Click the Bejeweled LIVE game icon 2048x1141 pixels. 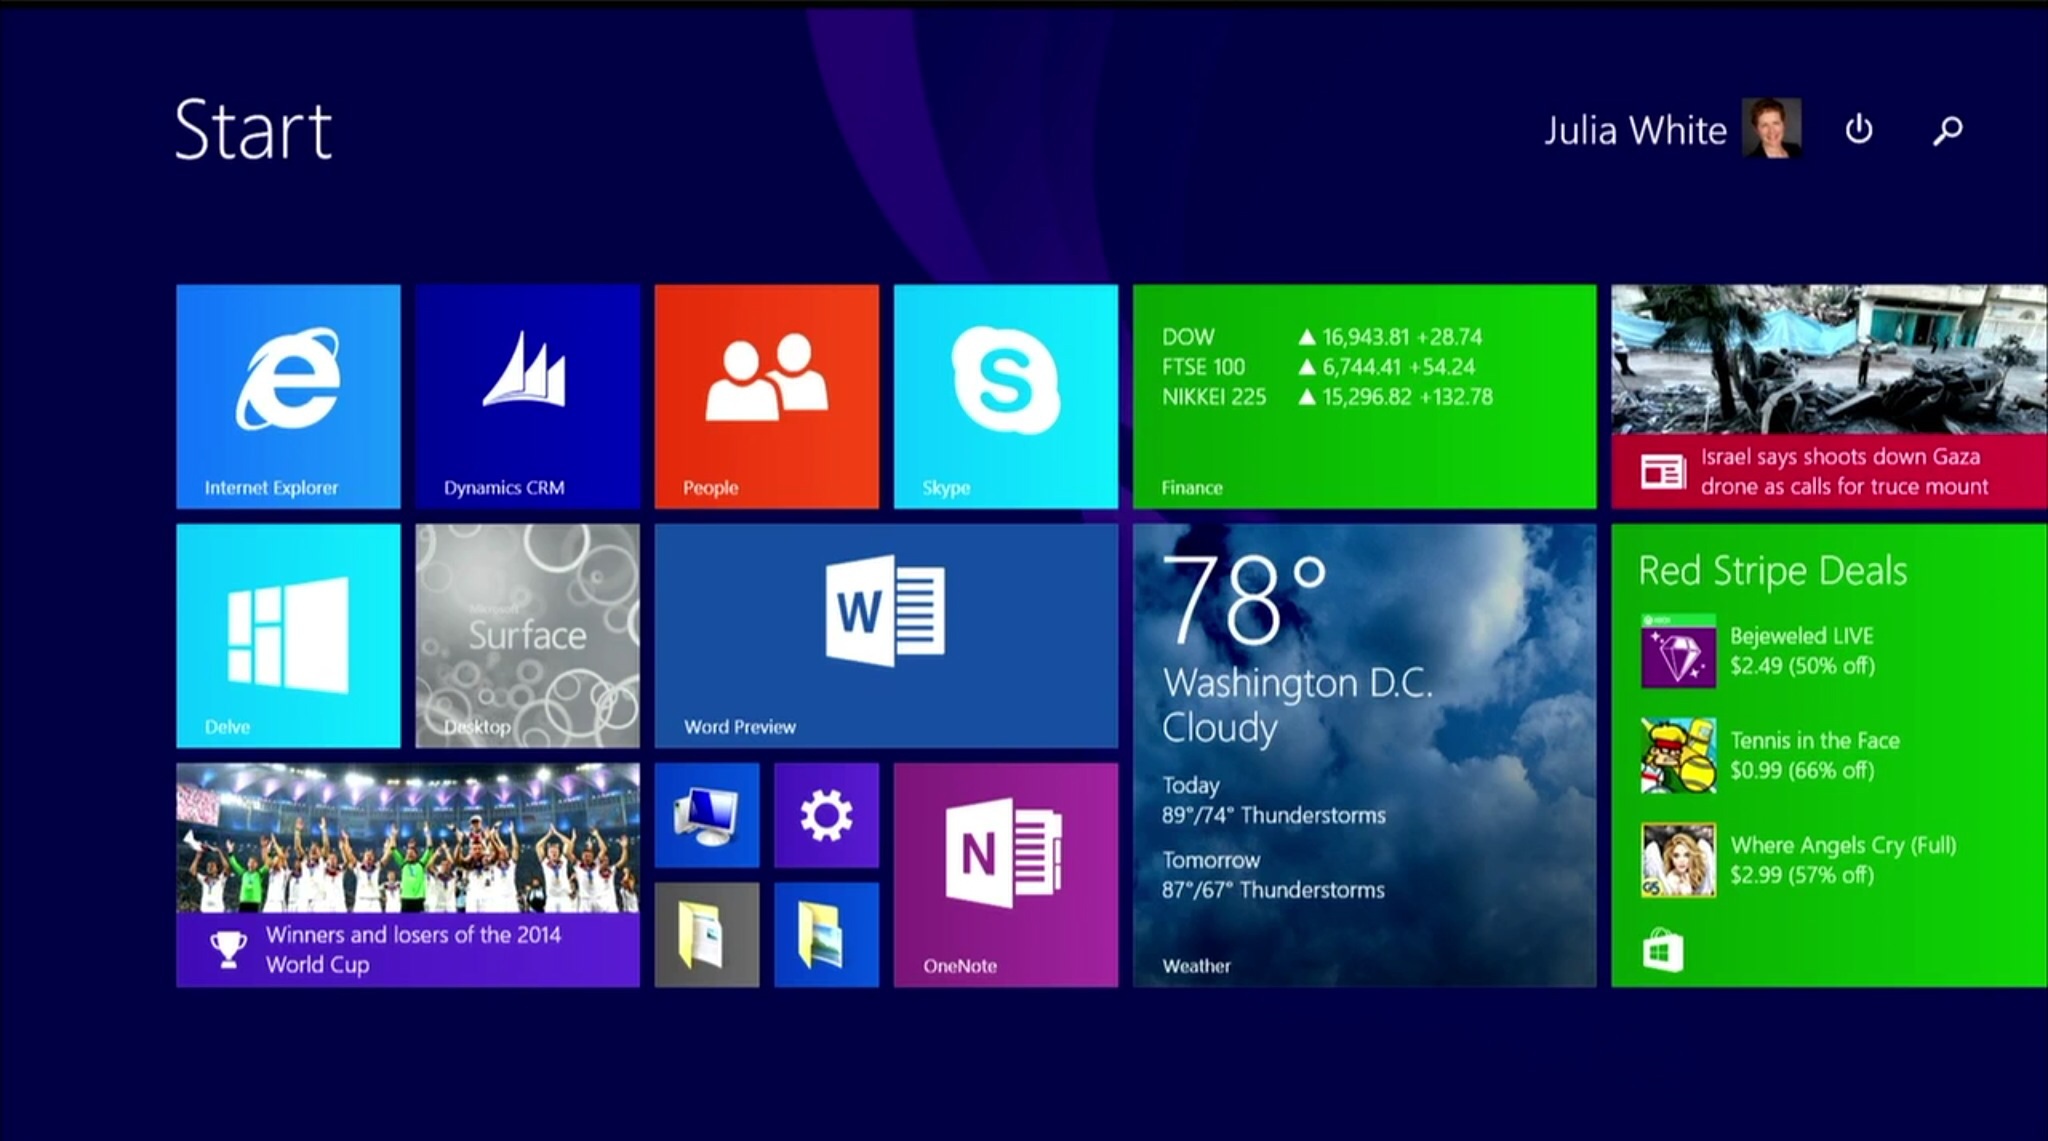click(x=1678, y=651)
